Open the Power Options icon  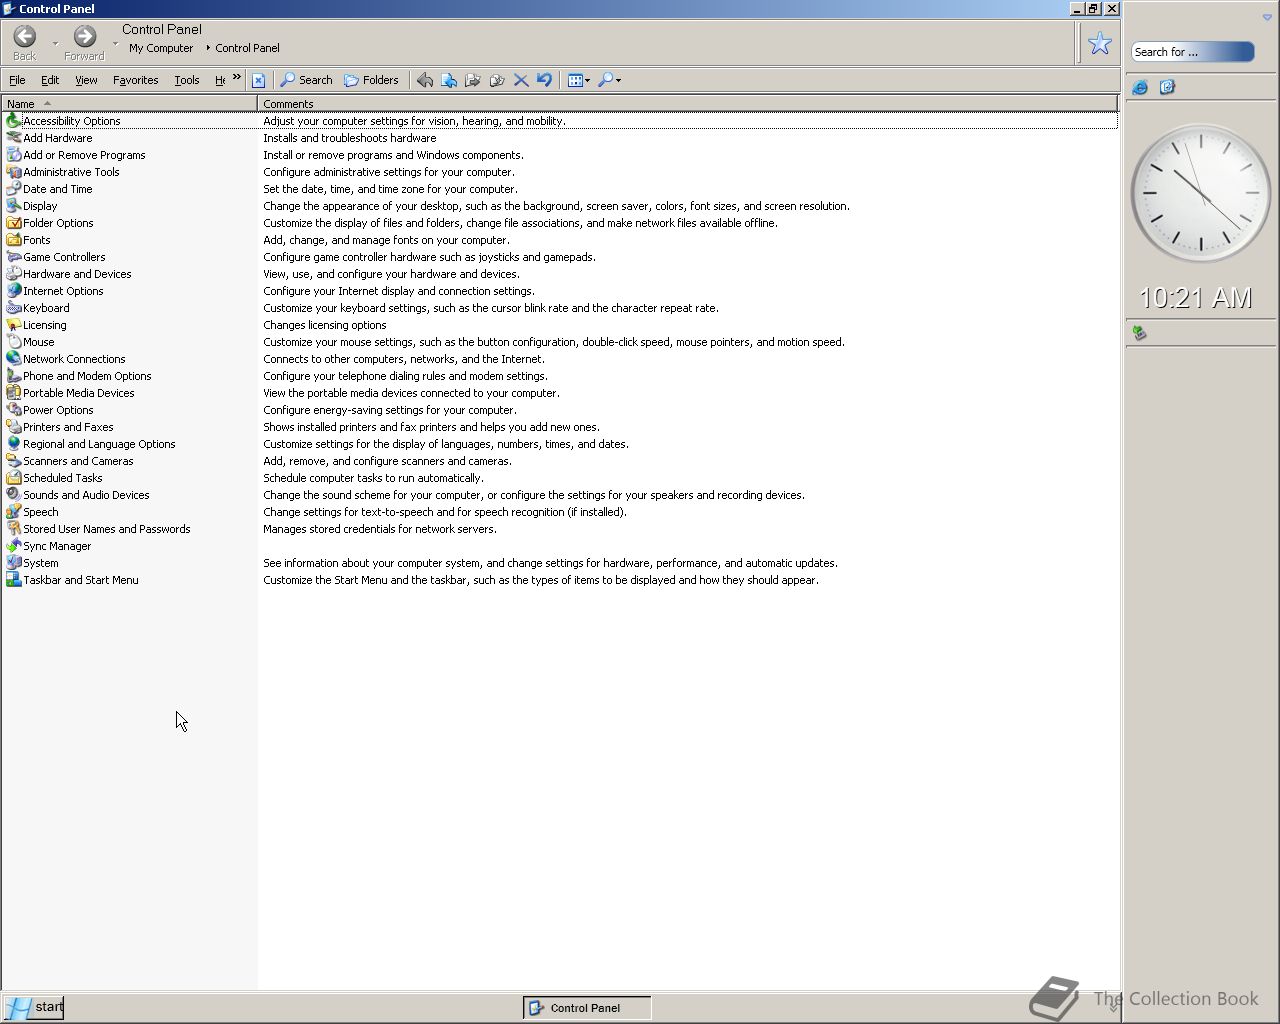pyautogui.click(x=13, y=410)
